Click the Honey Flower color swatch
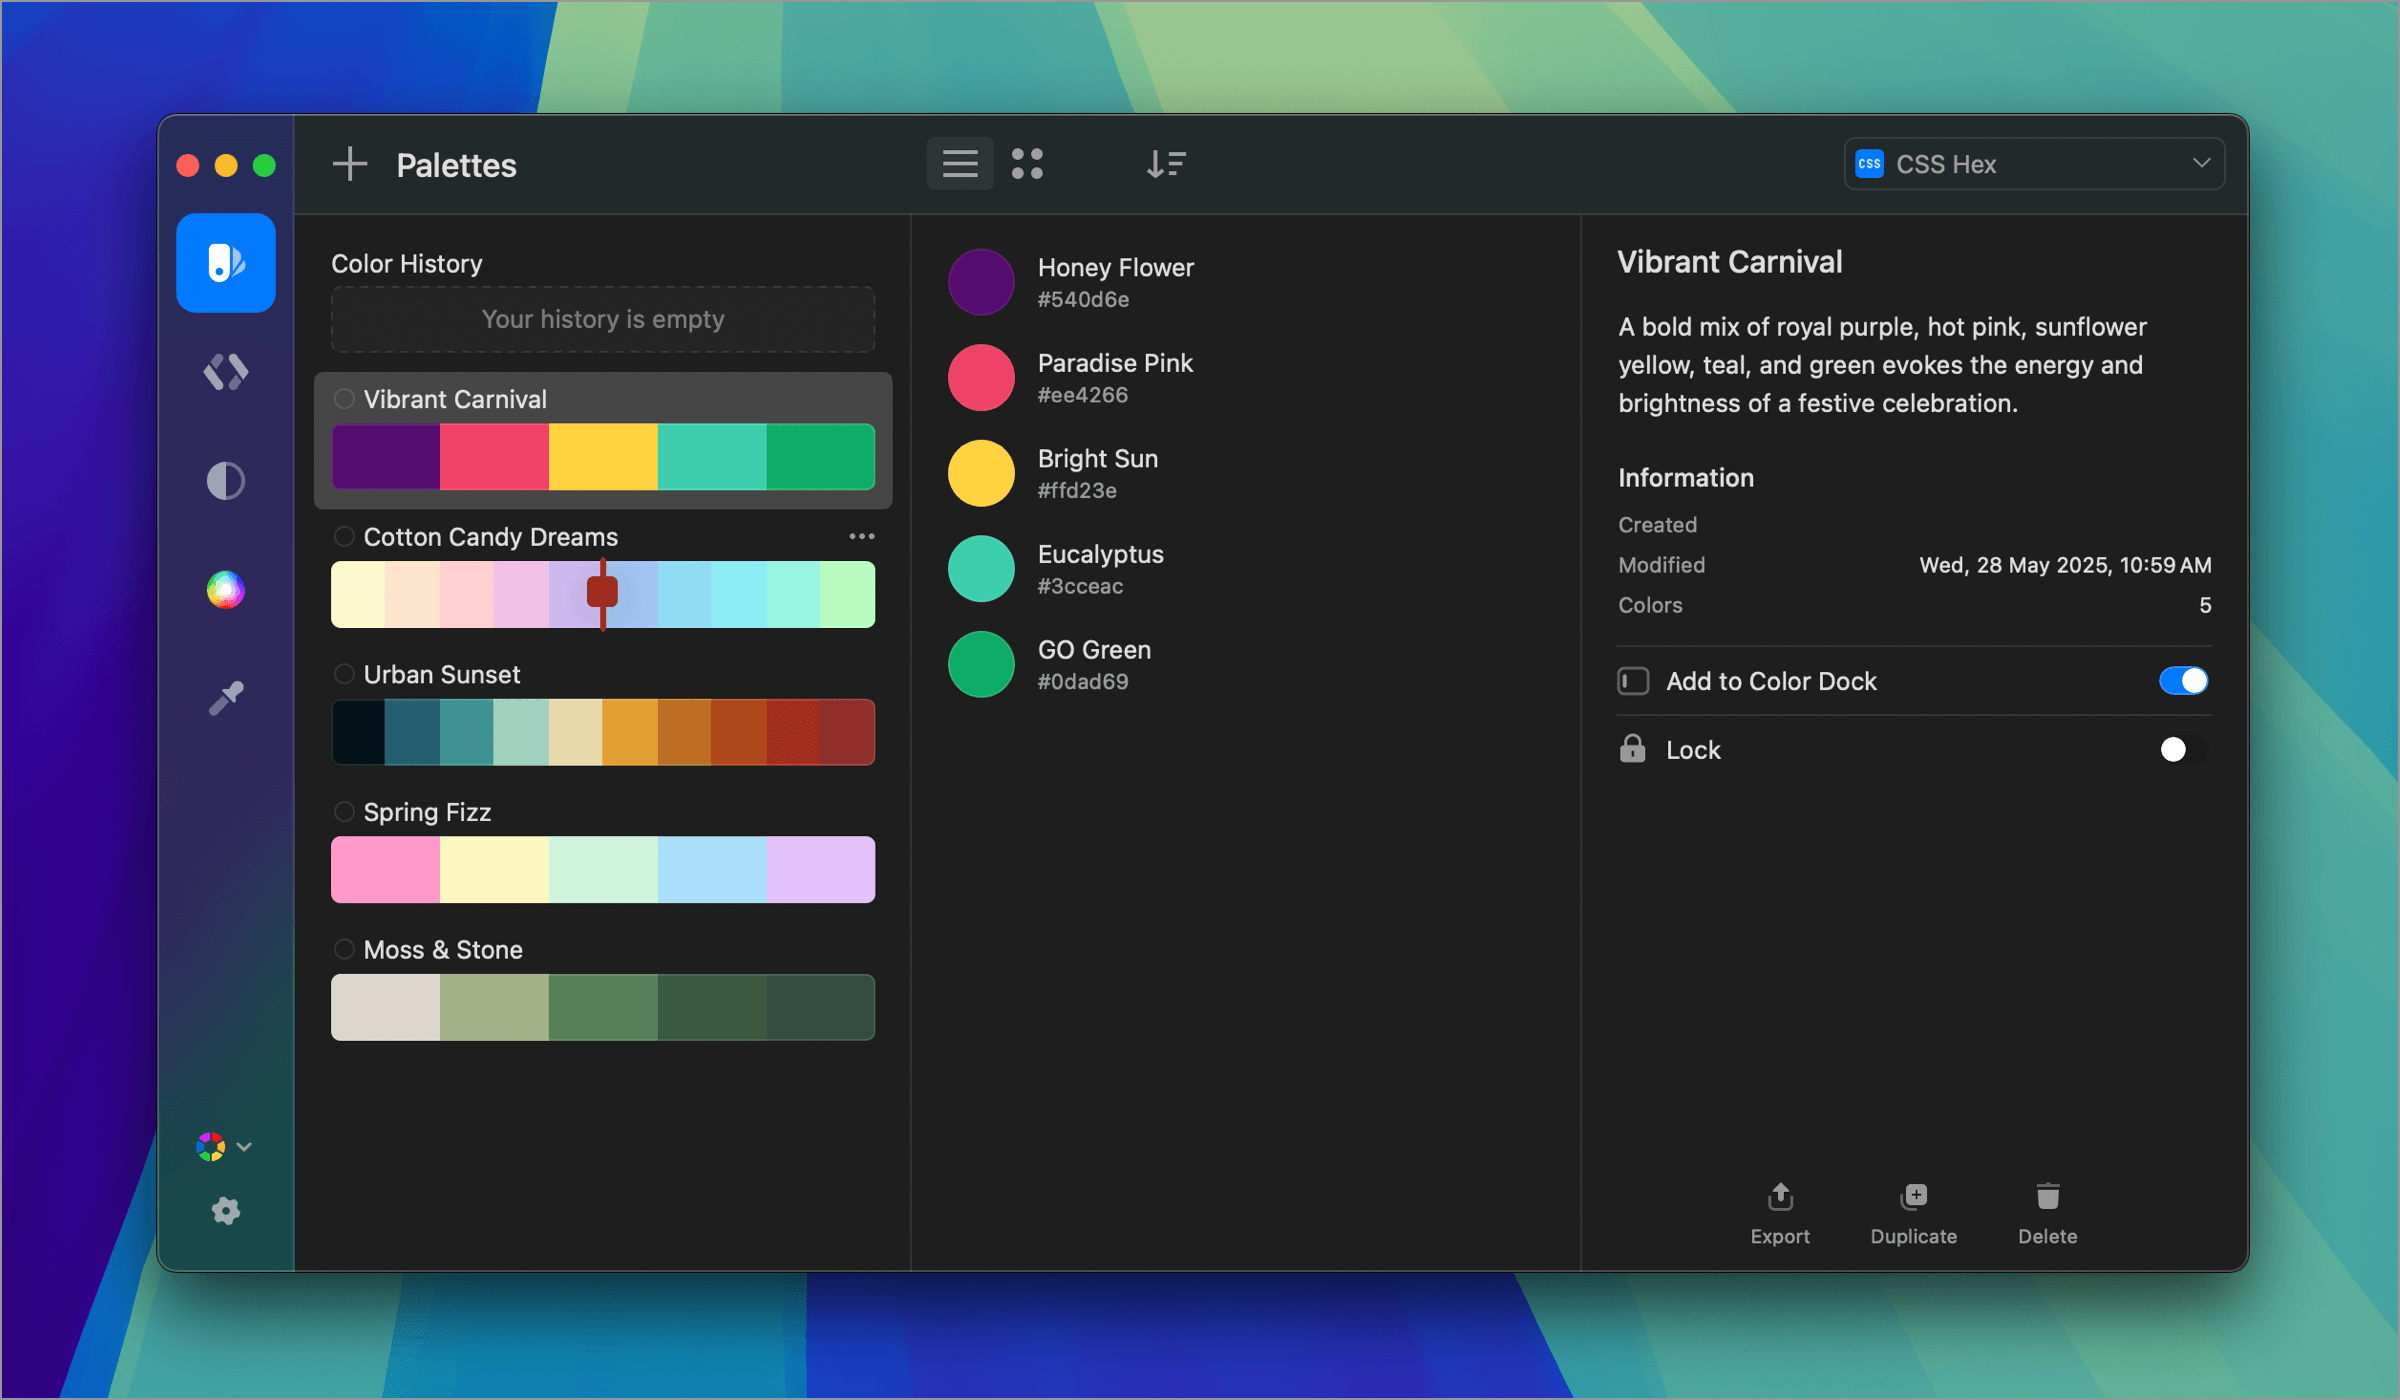Image resolution: width=2400 pixels, height=1400 pixels. (980, 281)
